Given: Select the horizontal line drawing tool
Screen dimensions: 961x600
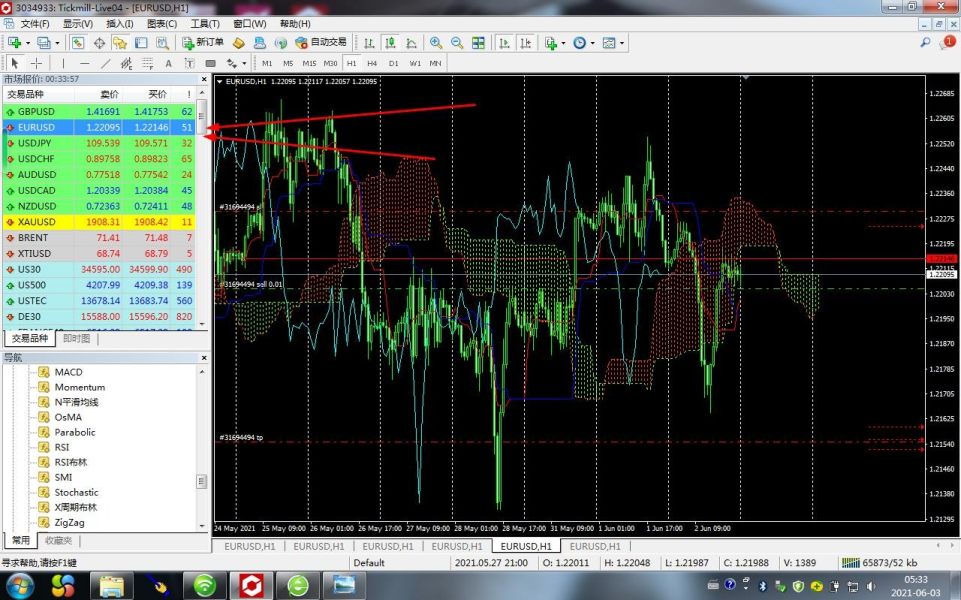Looking at the screenshot, I should pyautogui.click(x=84, y=63).
